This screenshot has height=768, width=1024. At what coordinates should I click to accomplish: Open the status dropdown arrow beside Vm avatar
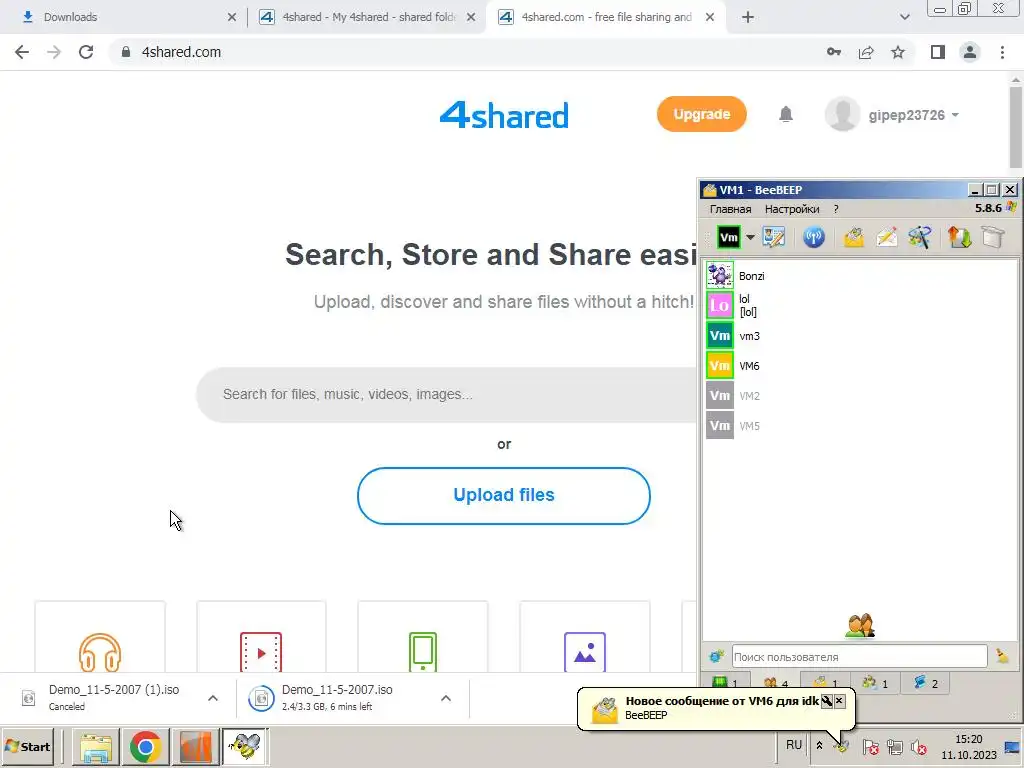coord(750,237)
